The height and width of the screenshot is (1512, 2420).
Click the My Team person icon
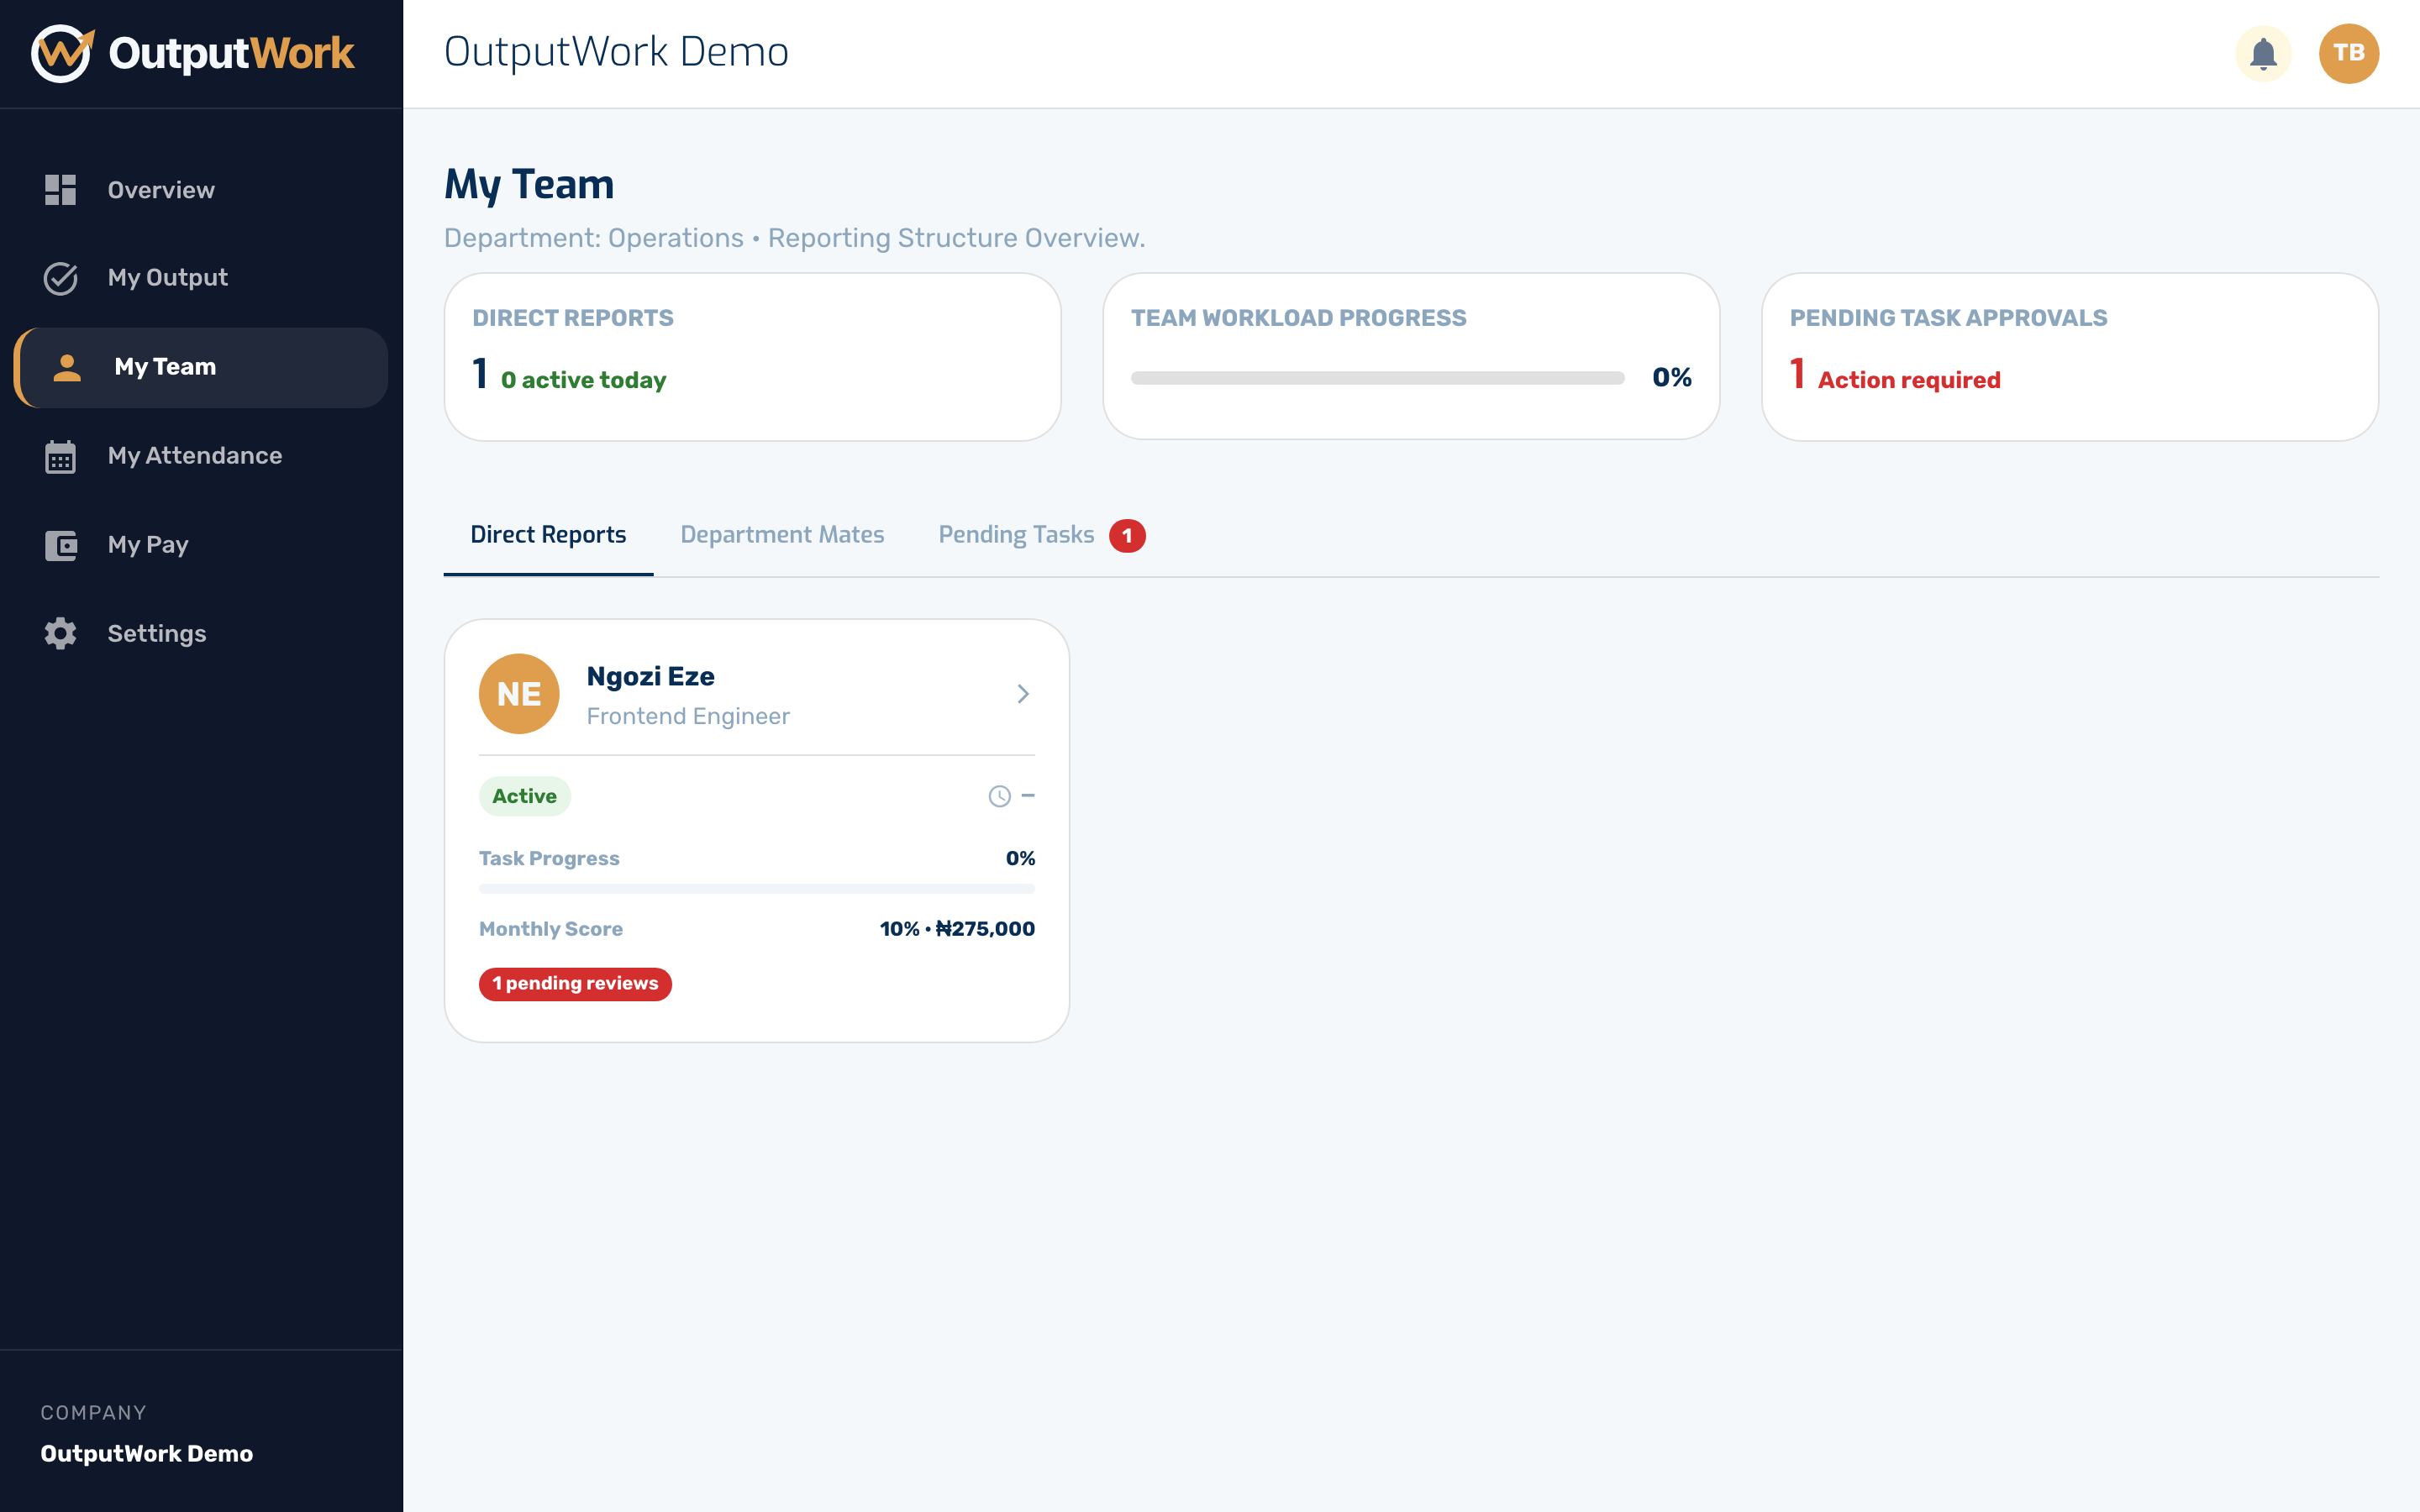pos(67,367)
